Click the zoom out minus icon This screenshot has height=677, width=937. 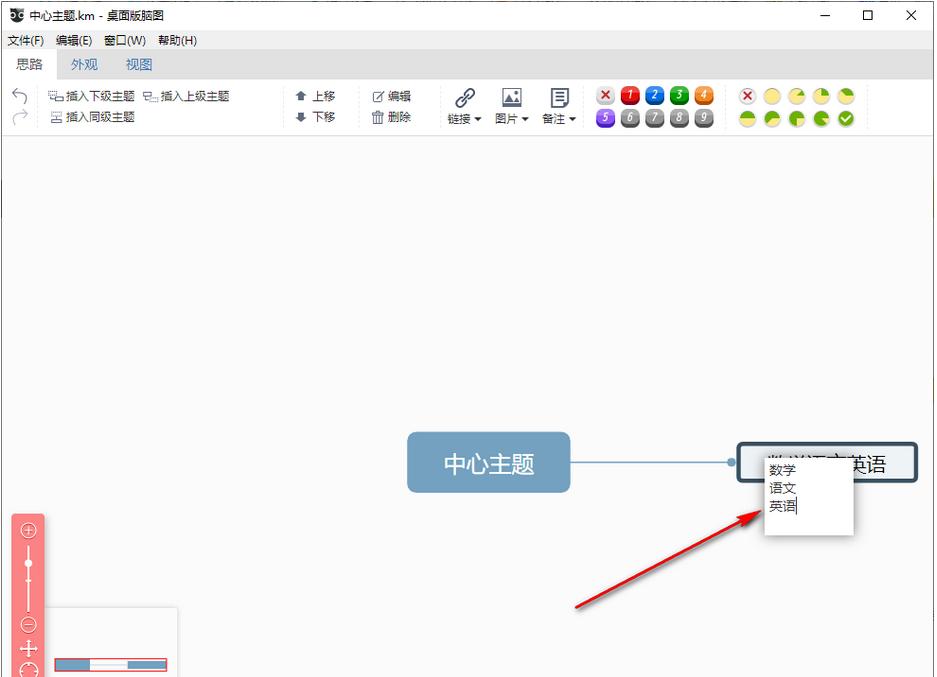coord(28,625)
